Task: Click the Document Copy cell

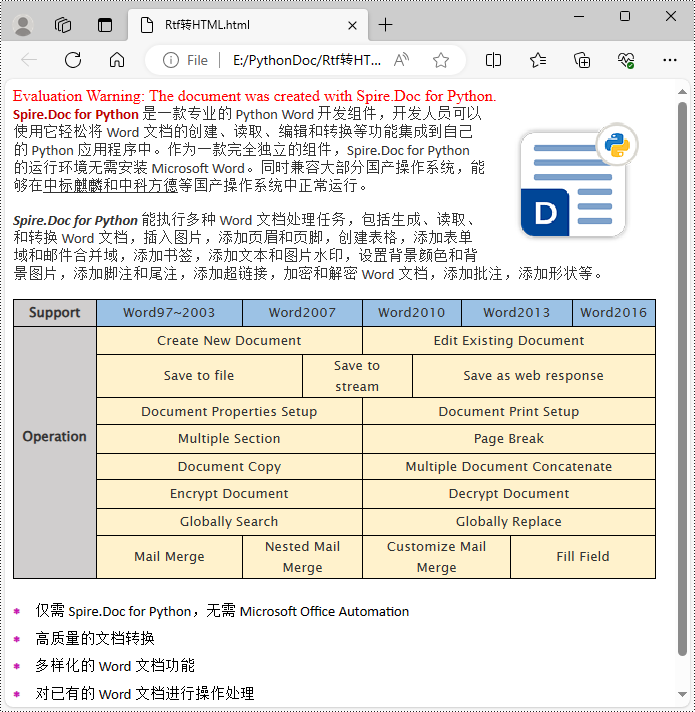Action: point(229,466)
